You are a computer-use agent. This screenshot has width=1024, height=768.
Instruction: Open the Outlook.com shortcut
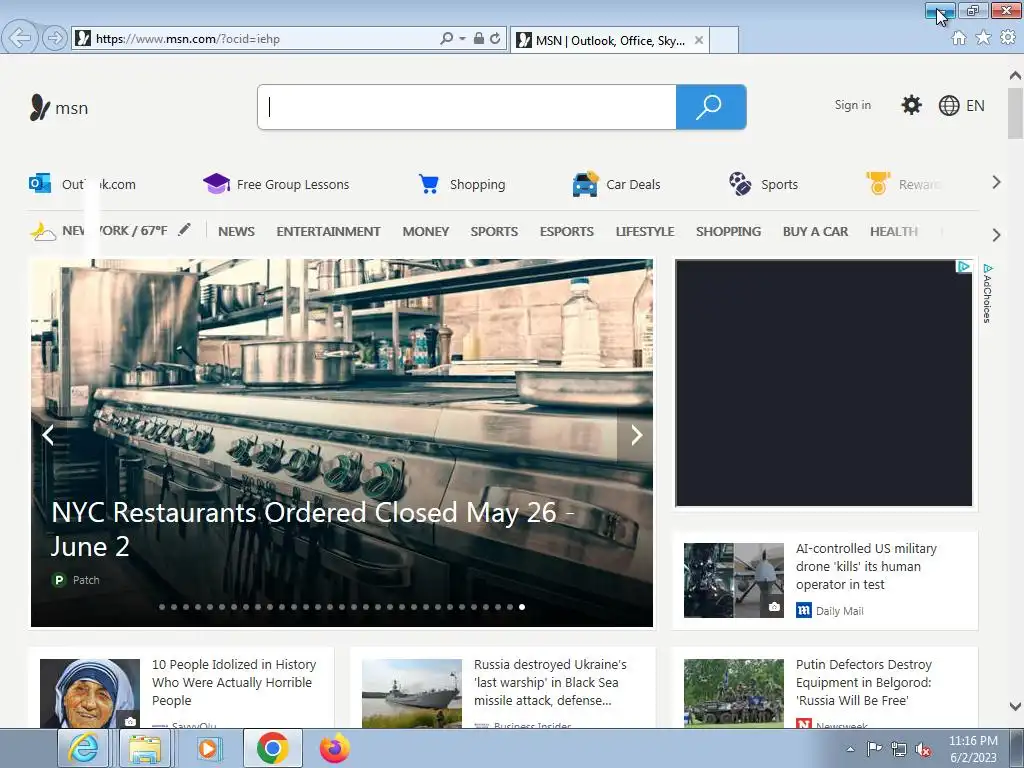point(82,184)
